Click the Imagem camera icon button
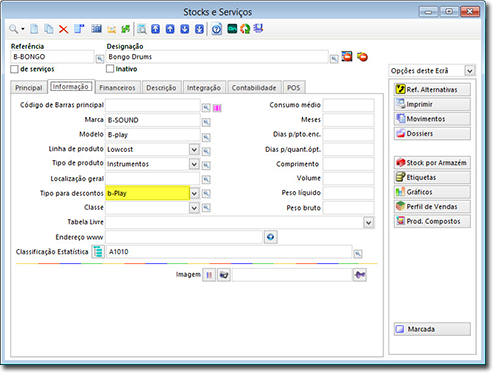The width and height of the screenshot is (496, 377). point(224,275)
